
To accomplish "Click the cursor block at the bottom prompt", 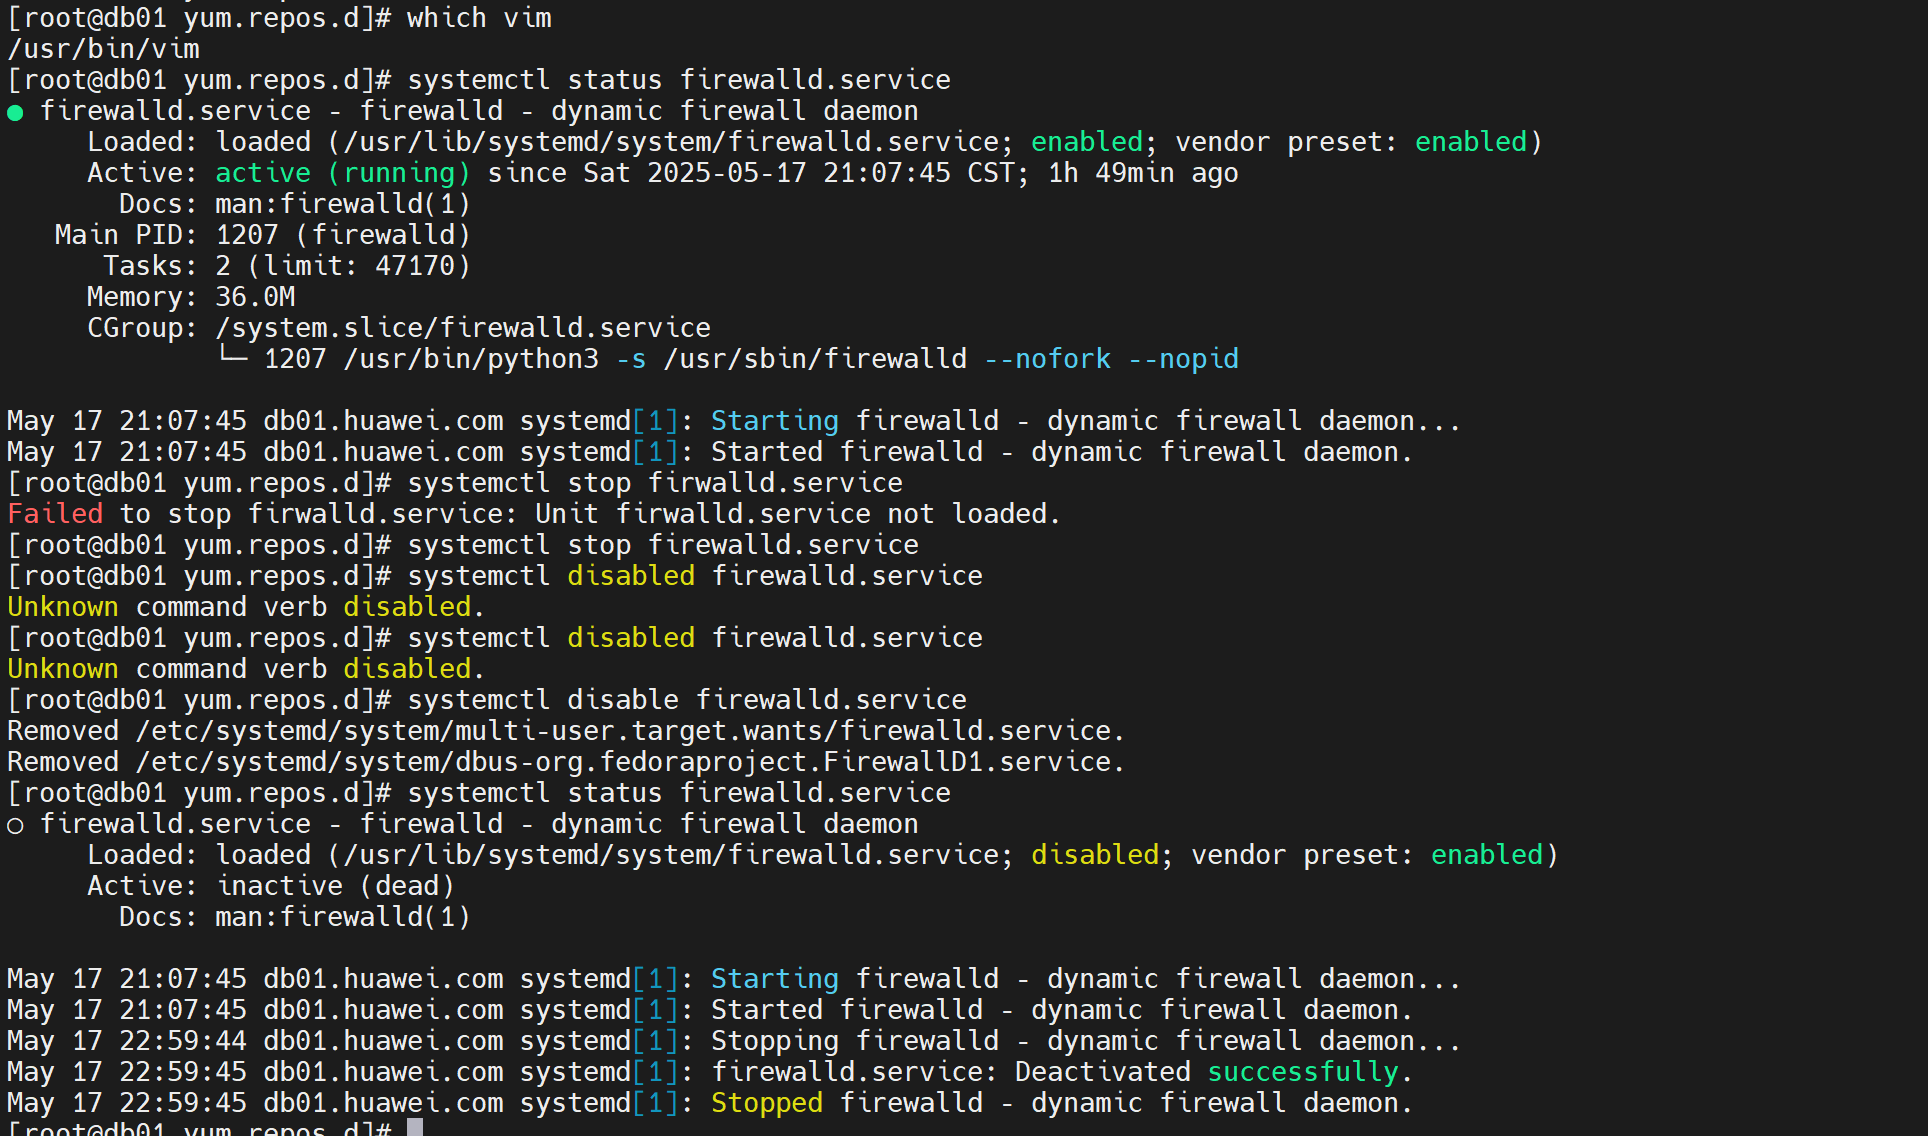I will [x=415, y=1128].
